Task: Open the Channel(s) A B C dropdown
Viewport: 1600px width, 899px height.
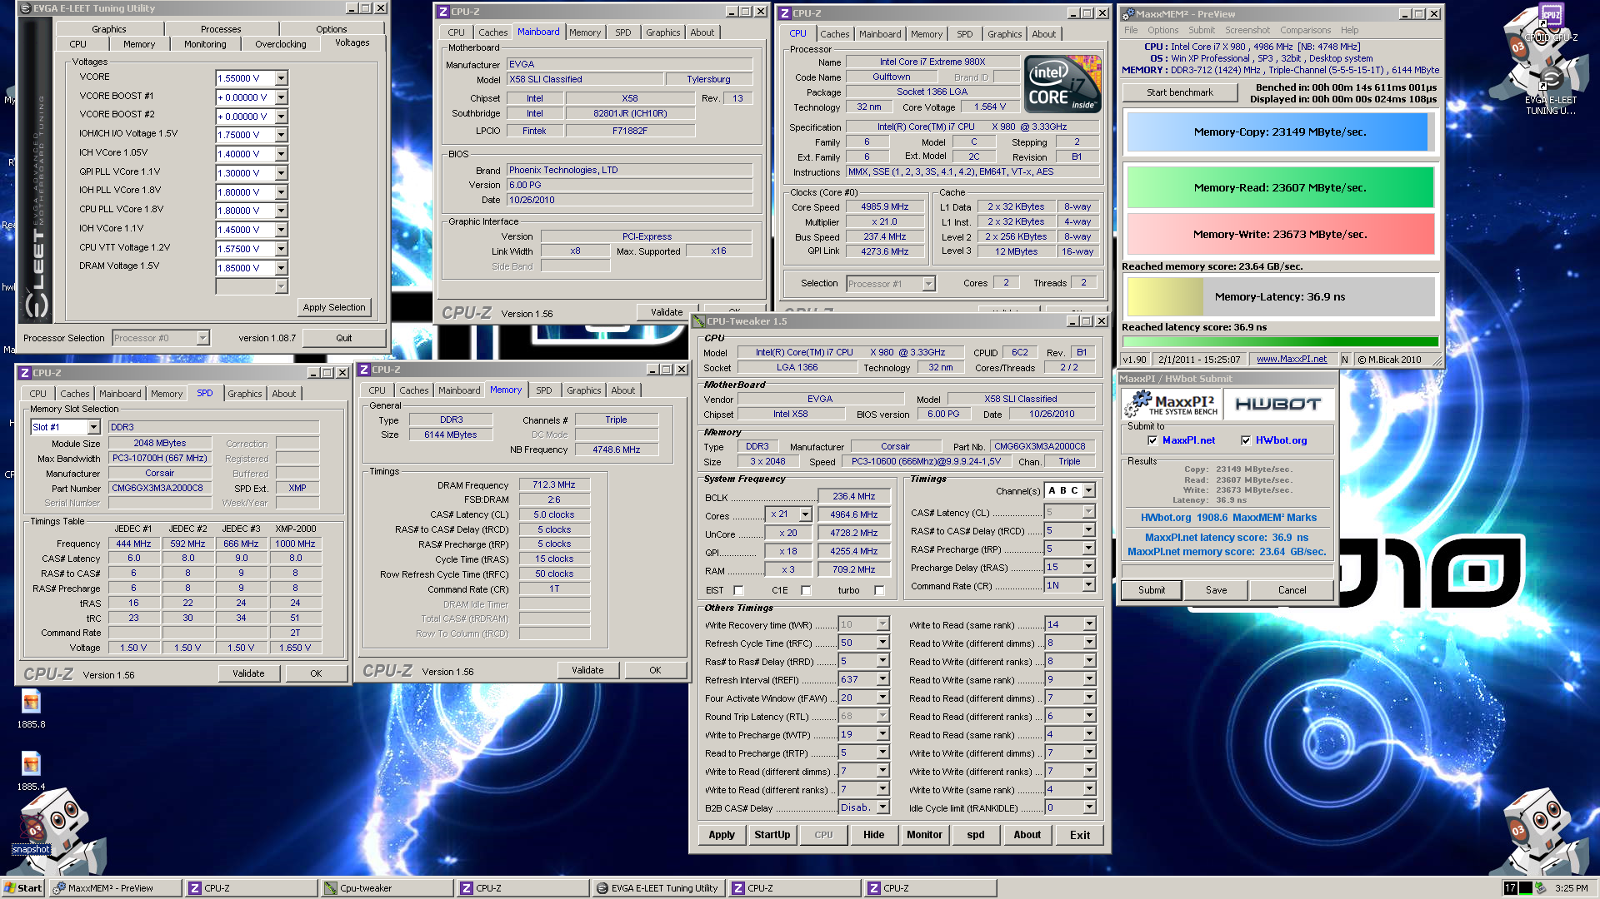Action: pos(1089,490)
